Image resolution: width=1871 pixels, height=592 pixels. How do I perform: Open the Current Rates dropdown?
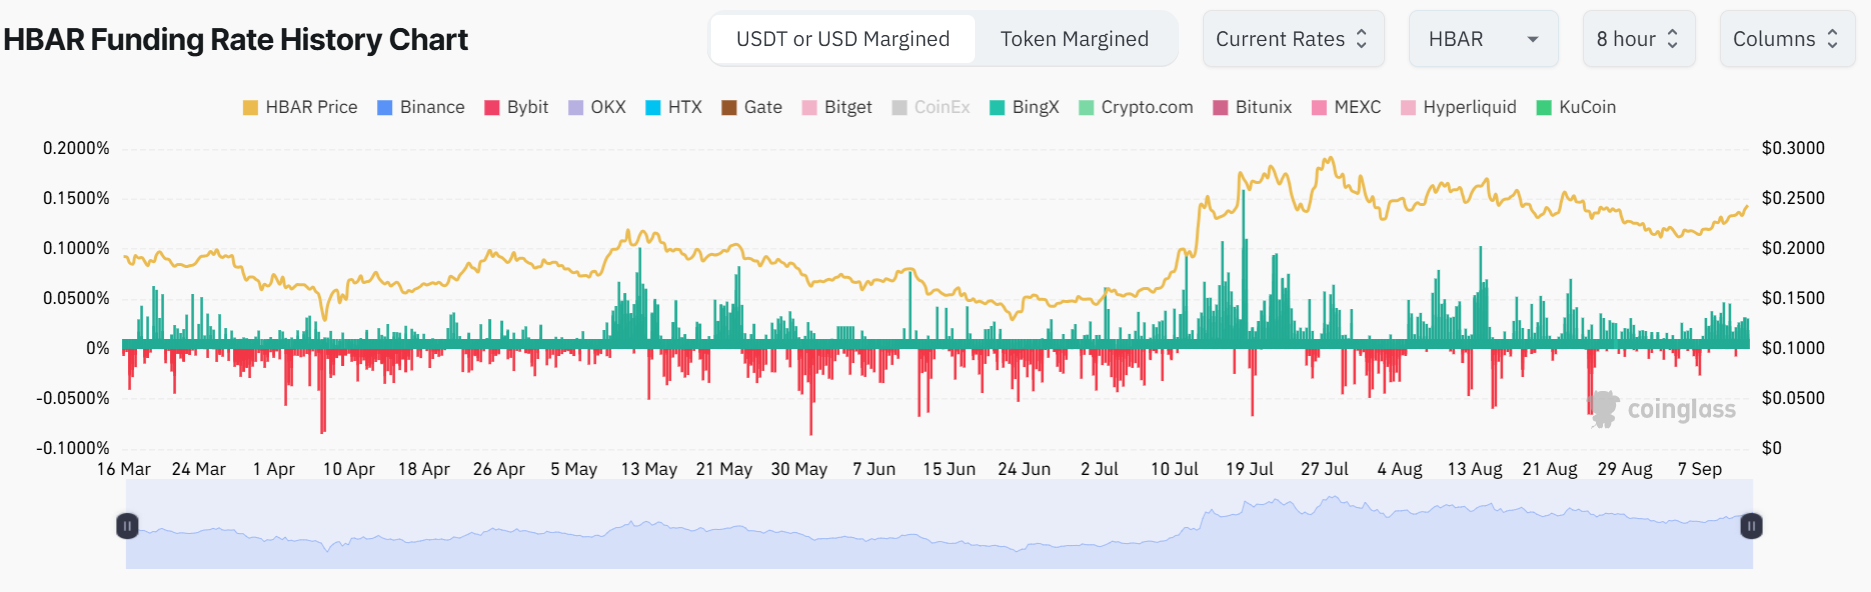click(1292, 39)
